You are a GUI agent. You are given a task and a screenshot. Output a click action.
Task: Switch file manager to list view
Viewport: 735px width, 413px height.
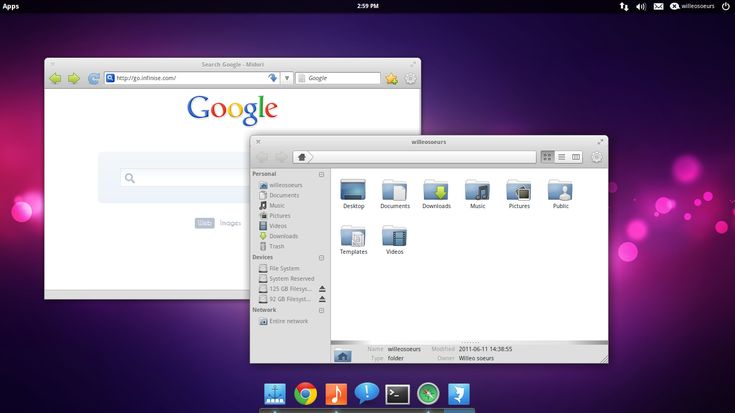point(561,157)
